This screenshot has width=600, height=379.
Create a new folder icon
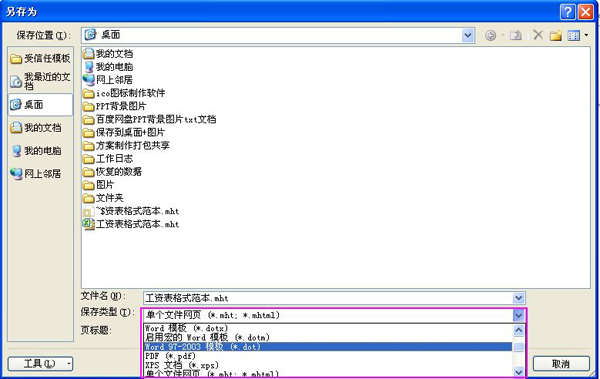click(556, 36)
